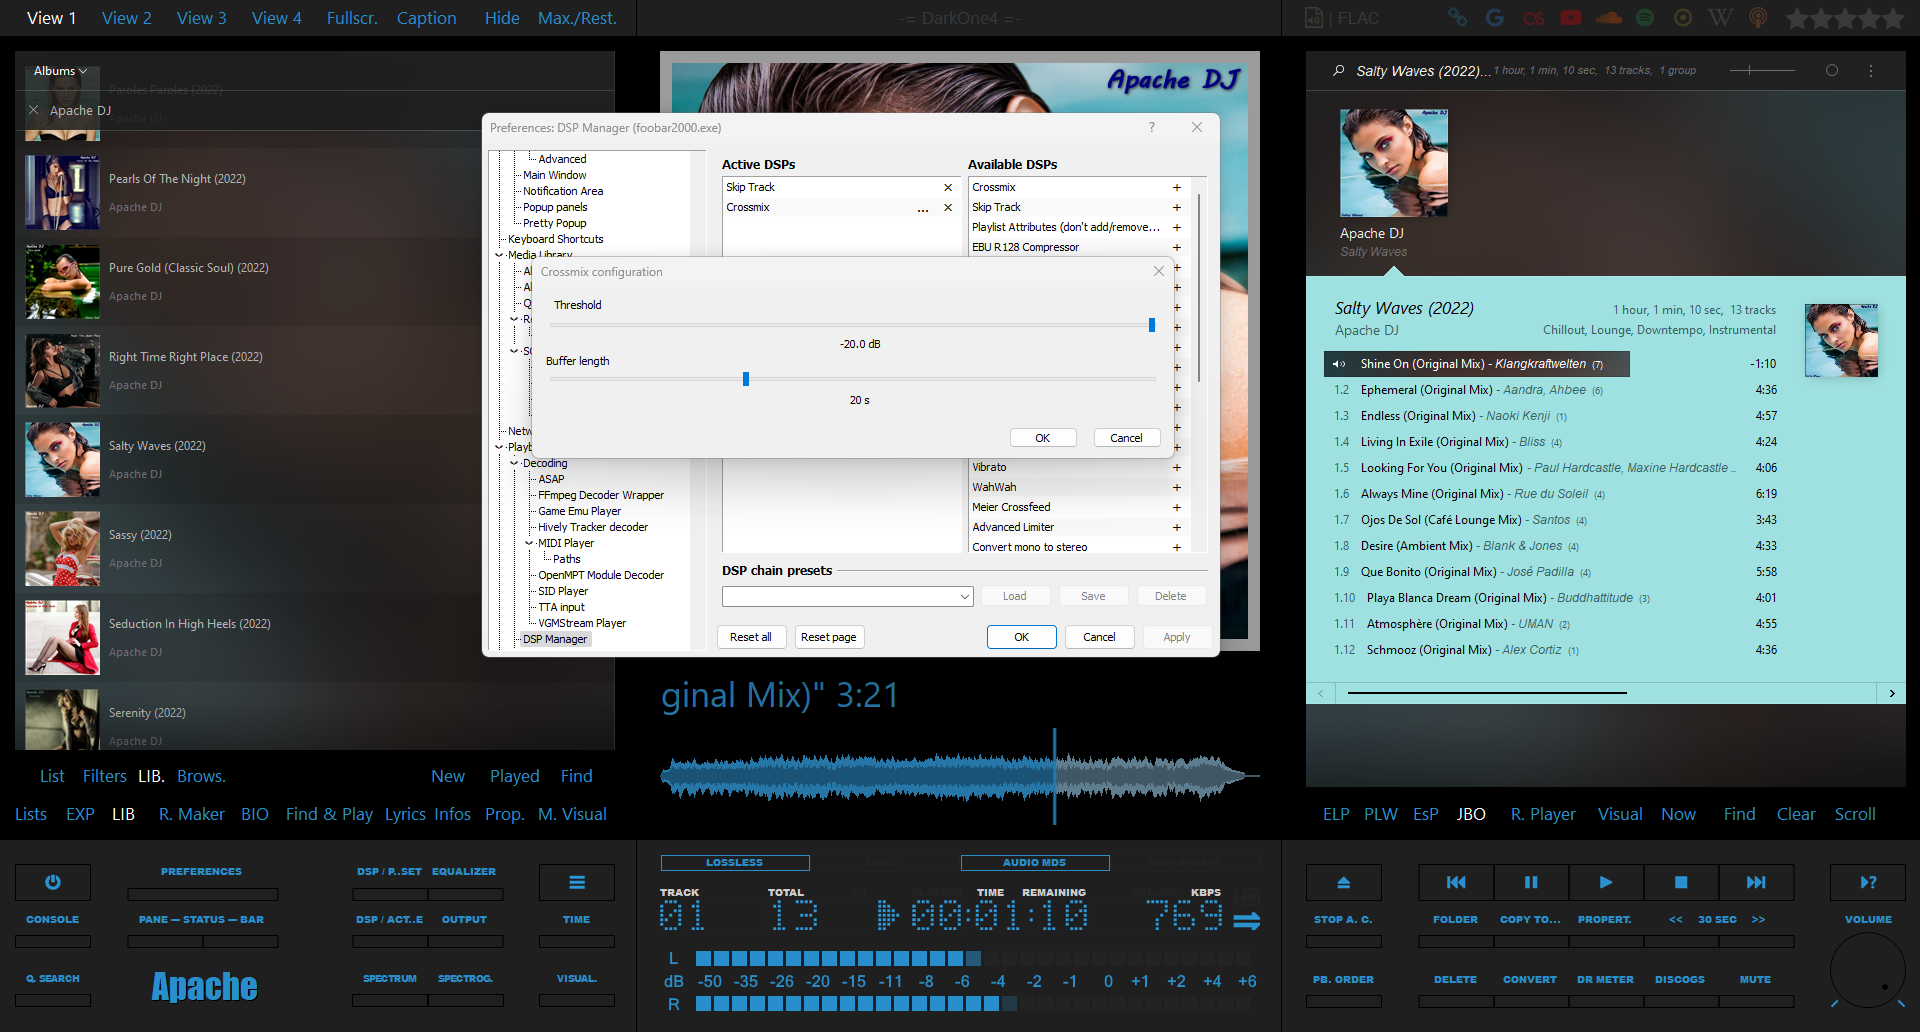
Task: Open the SoundCloud icon in top bar
Action: pos(1609,18)
